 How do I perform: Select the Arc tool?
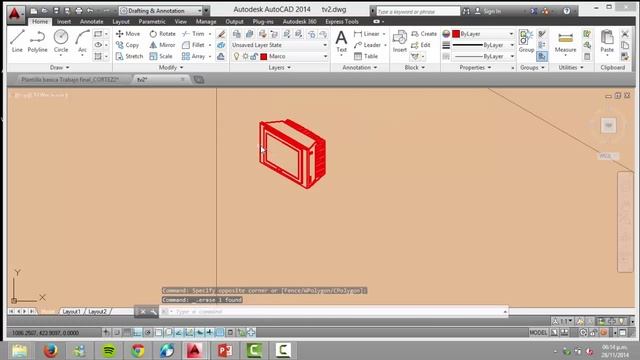click(82, 41)
